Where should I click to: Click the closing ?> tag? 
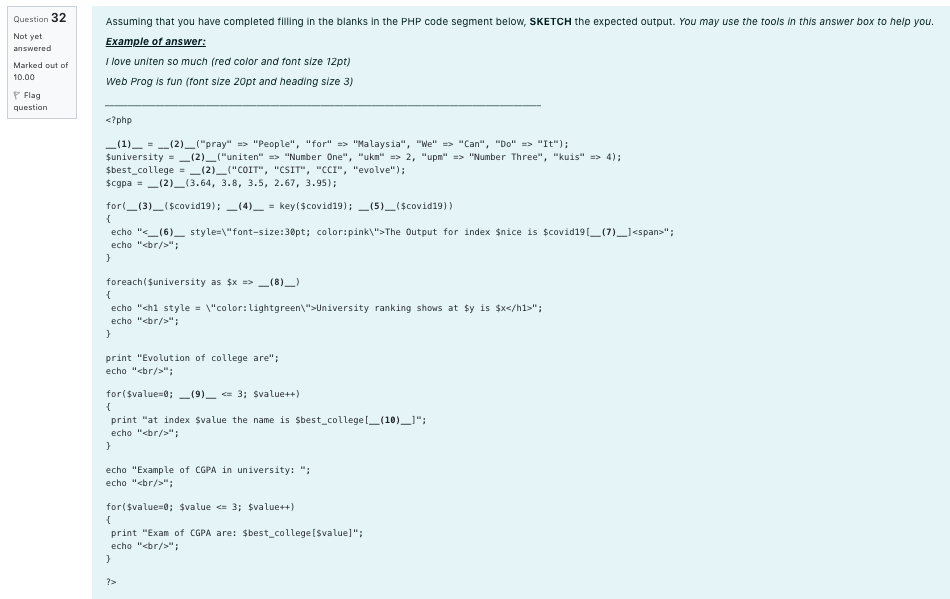click(111, 581)
